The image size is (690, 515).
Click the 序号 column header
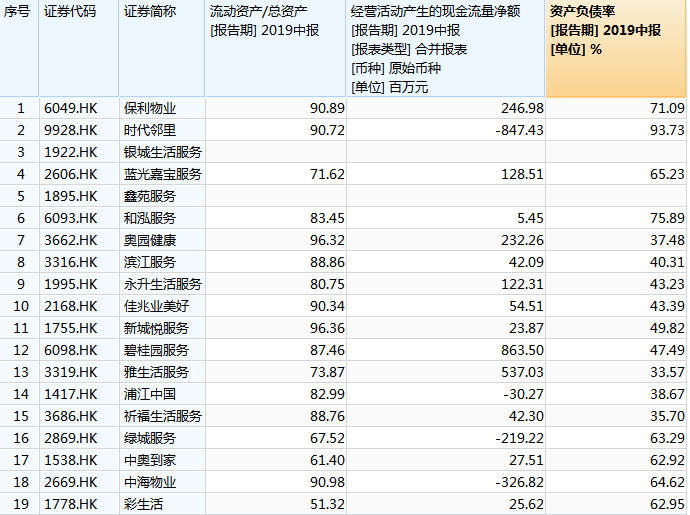pyautogui.click(x=19, y=48)
